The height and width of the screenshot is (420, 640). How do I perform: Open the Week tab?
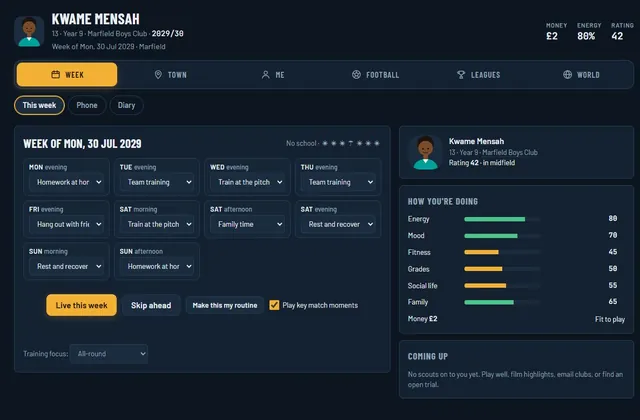pos(67,75)
